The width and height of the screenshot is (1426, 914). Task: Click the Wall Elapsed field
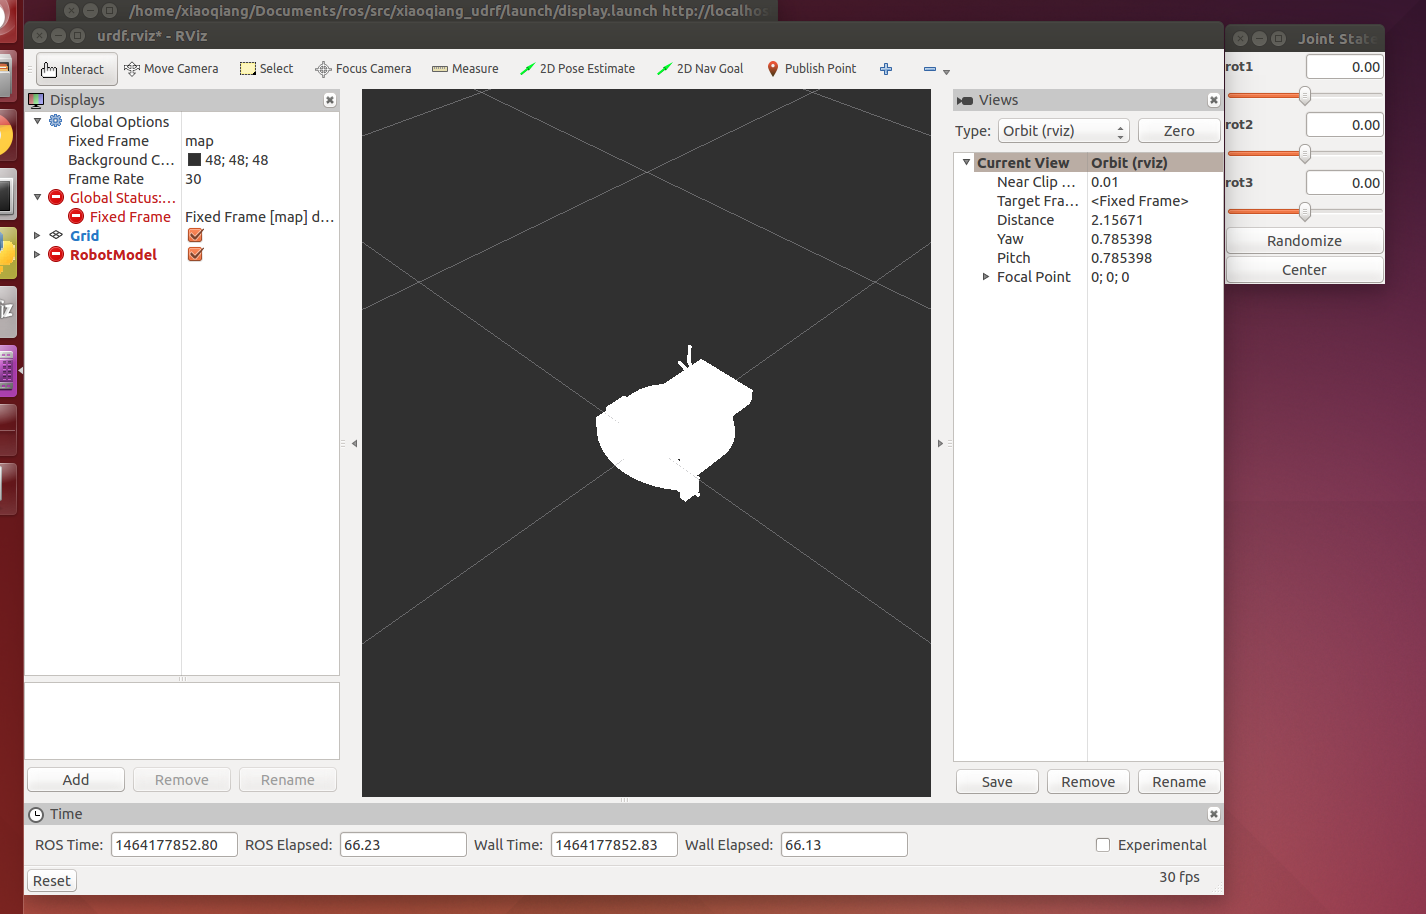pos(844,845)
